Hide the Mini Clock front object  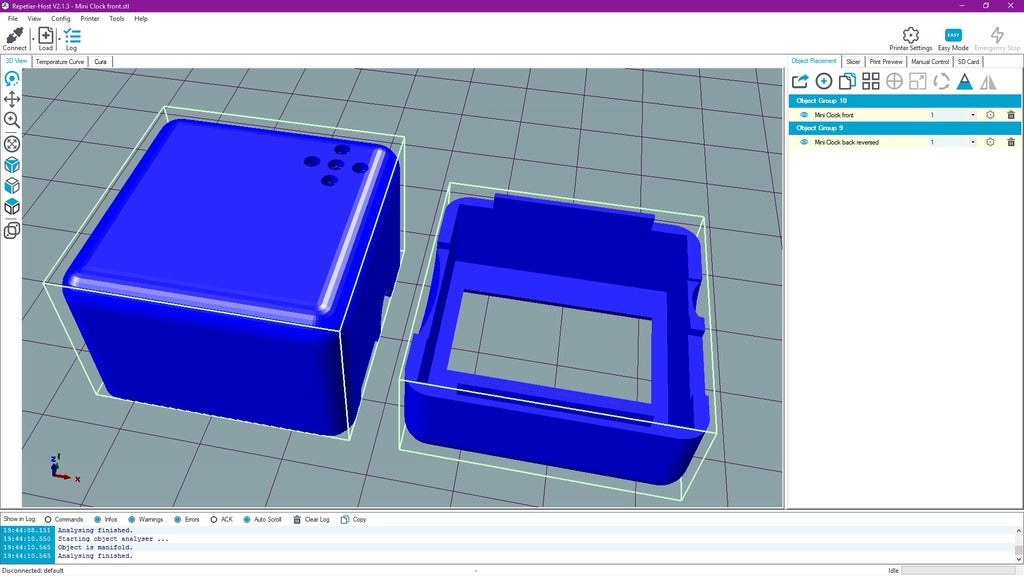tap(804, 115)
